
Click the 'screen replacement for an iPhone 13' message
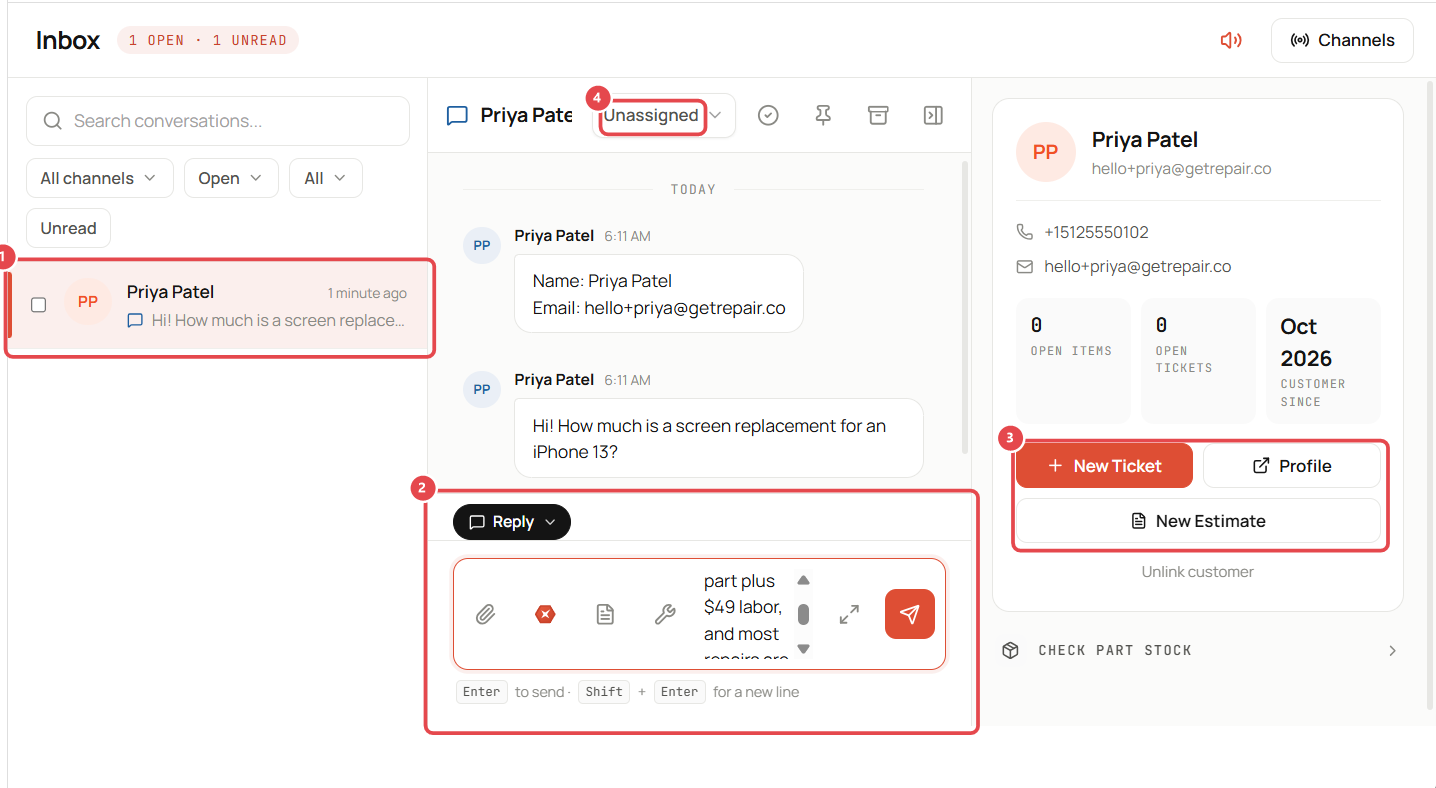pos(719,439)
